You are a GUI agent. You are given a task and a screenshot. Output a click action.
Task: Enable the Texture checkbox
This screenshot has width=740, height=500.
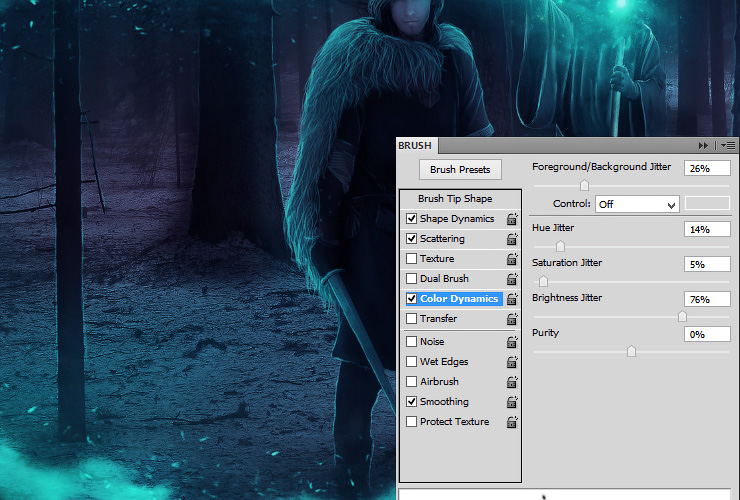click(x=412, y=259)
